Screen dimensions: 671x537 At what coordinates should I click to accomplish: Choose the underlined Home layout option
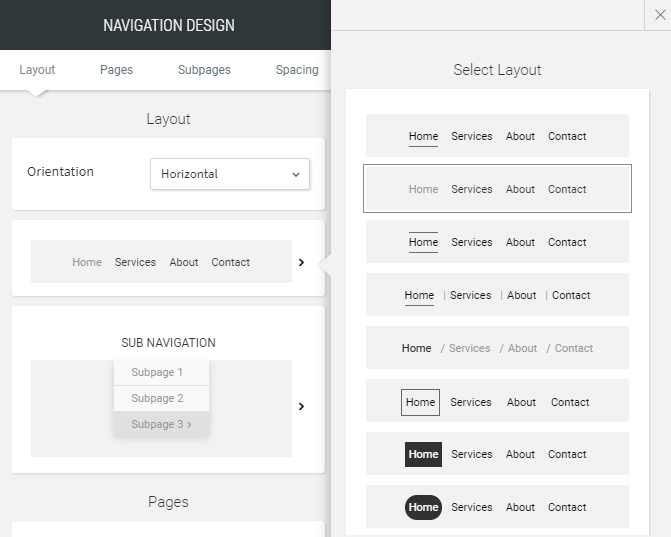(x=497, y=136)
